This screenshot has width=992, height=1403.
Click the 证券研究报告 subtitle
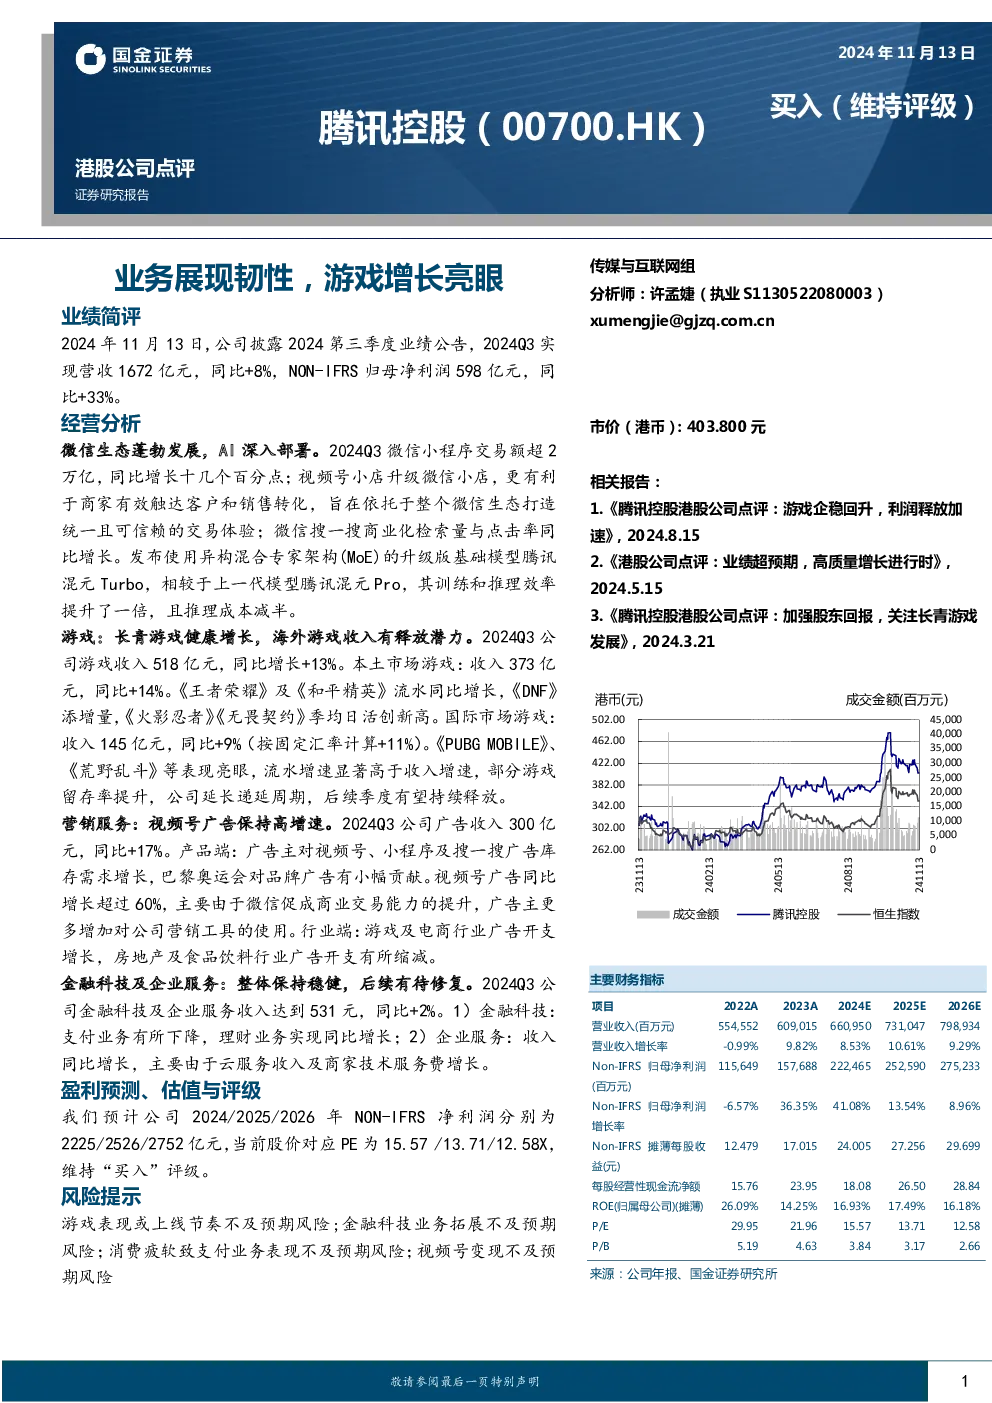point(112,195)
